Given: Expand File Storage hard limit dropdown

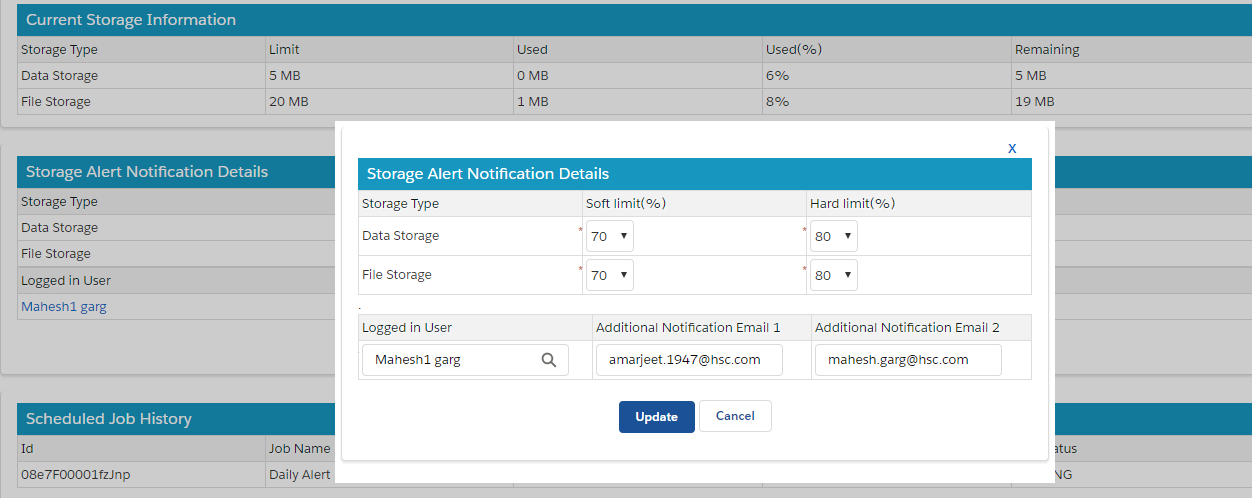Looking at the screenshot, I should 833,275.
